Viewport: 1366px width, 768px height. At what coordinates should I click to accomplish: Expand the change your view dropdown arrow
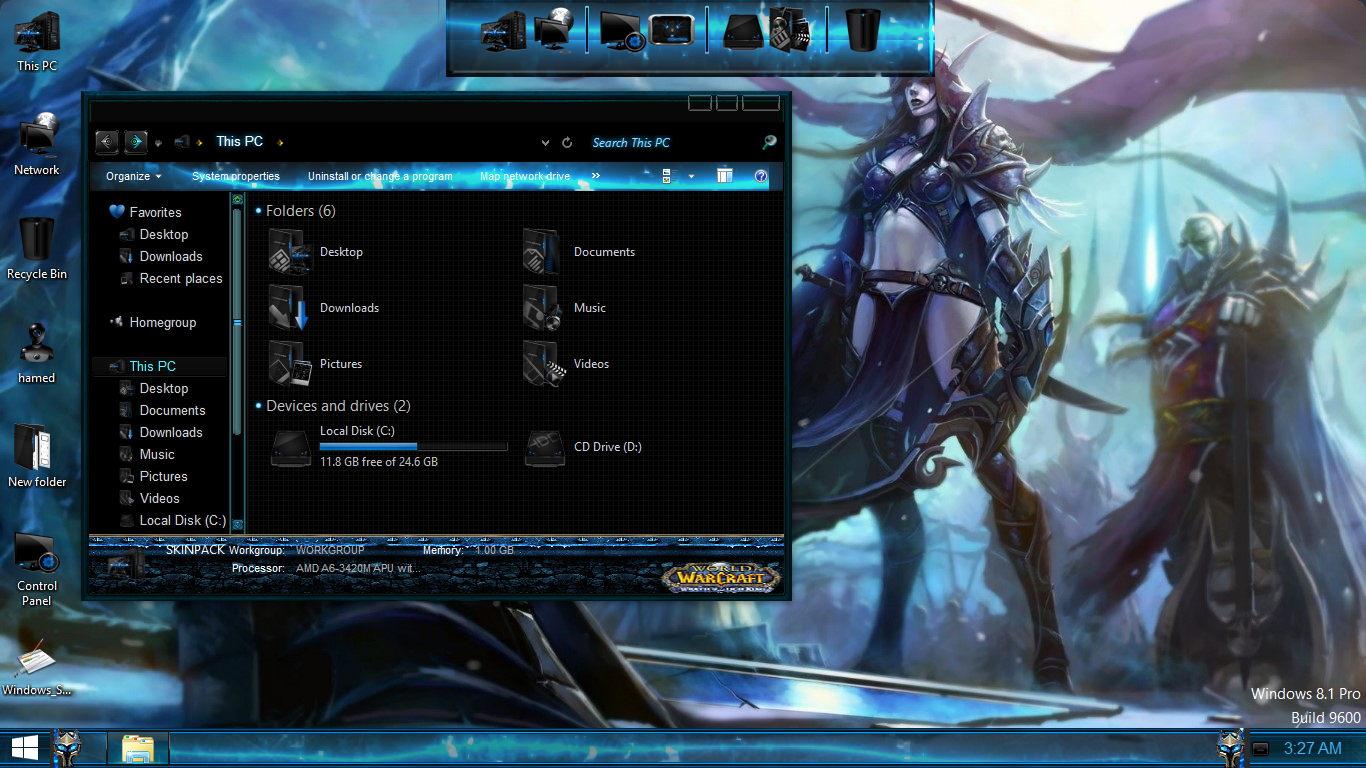691,177
